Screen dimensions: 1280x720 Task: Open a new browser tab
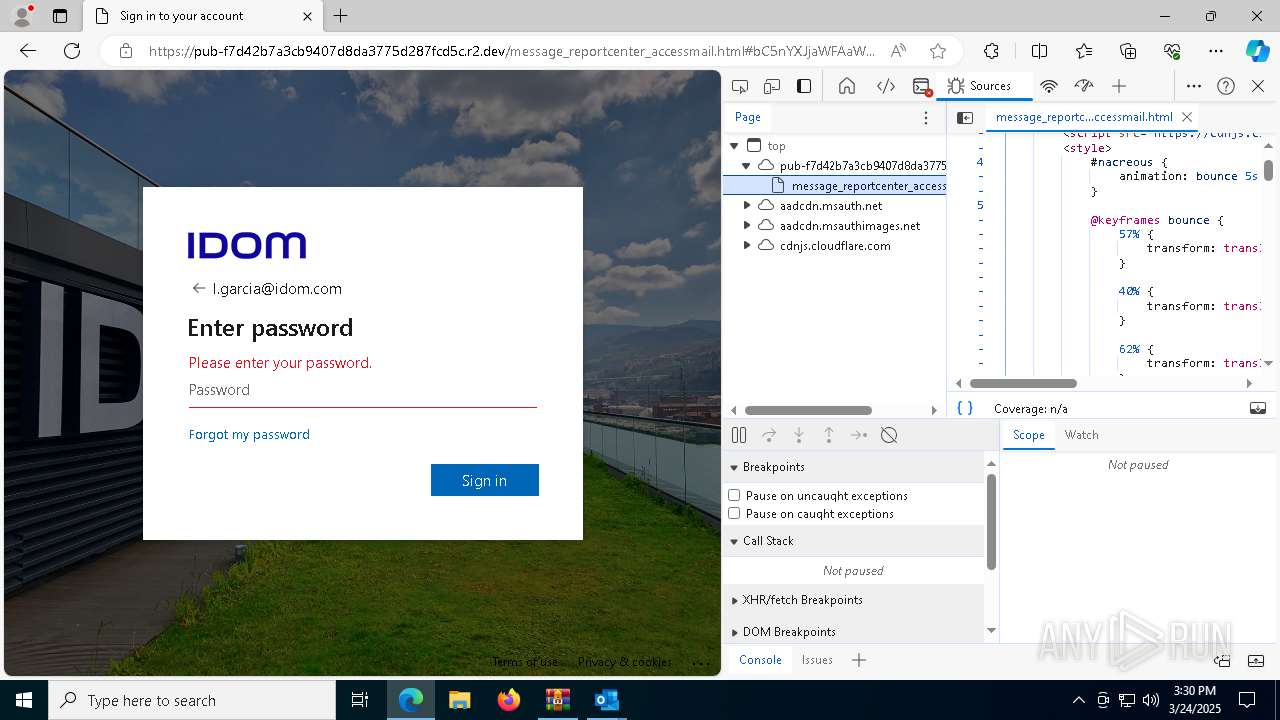[341, 16]
